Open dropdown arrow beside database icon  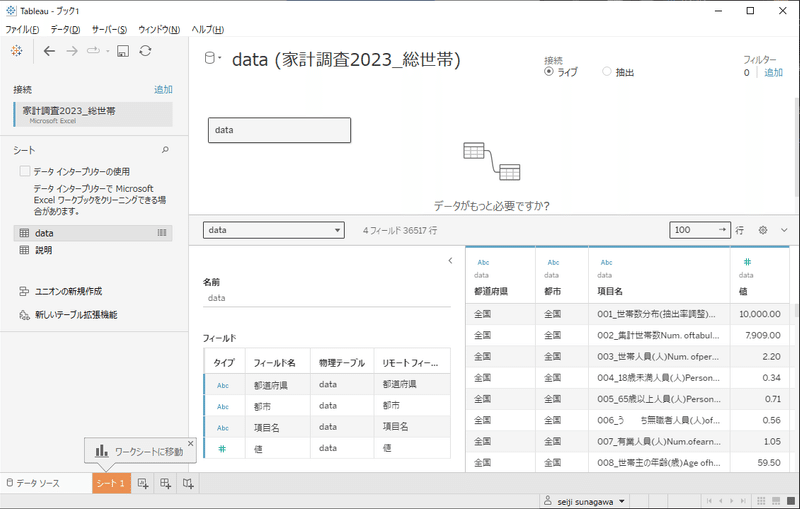[220, 58]
